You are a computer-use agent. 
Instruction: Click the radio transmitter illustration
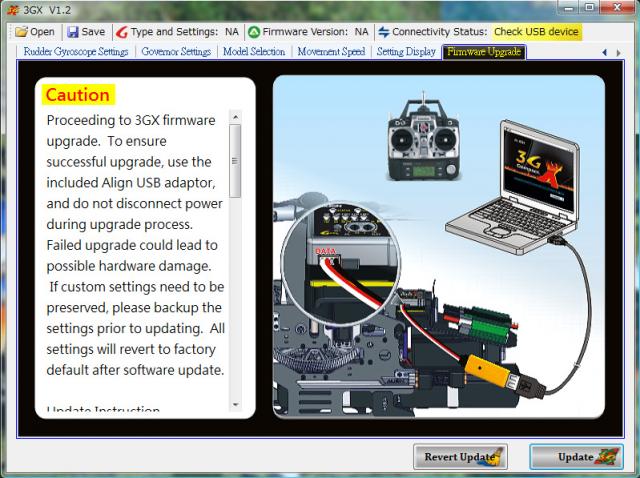tap(423, 138)
